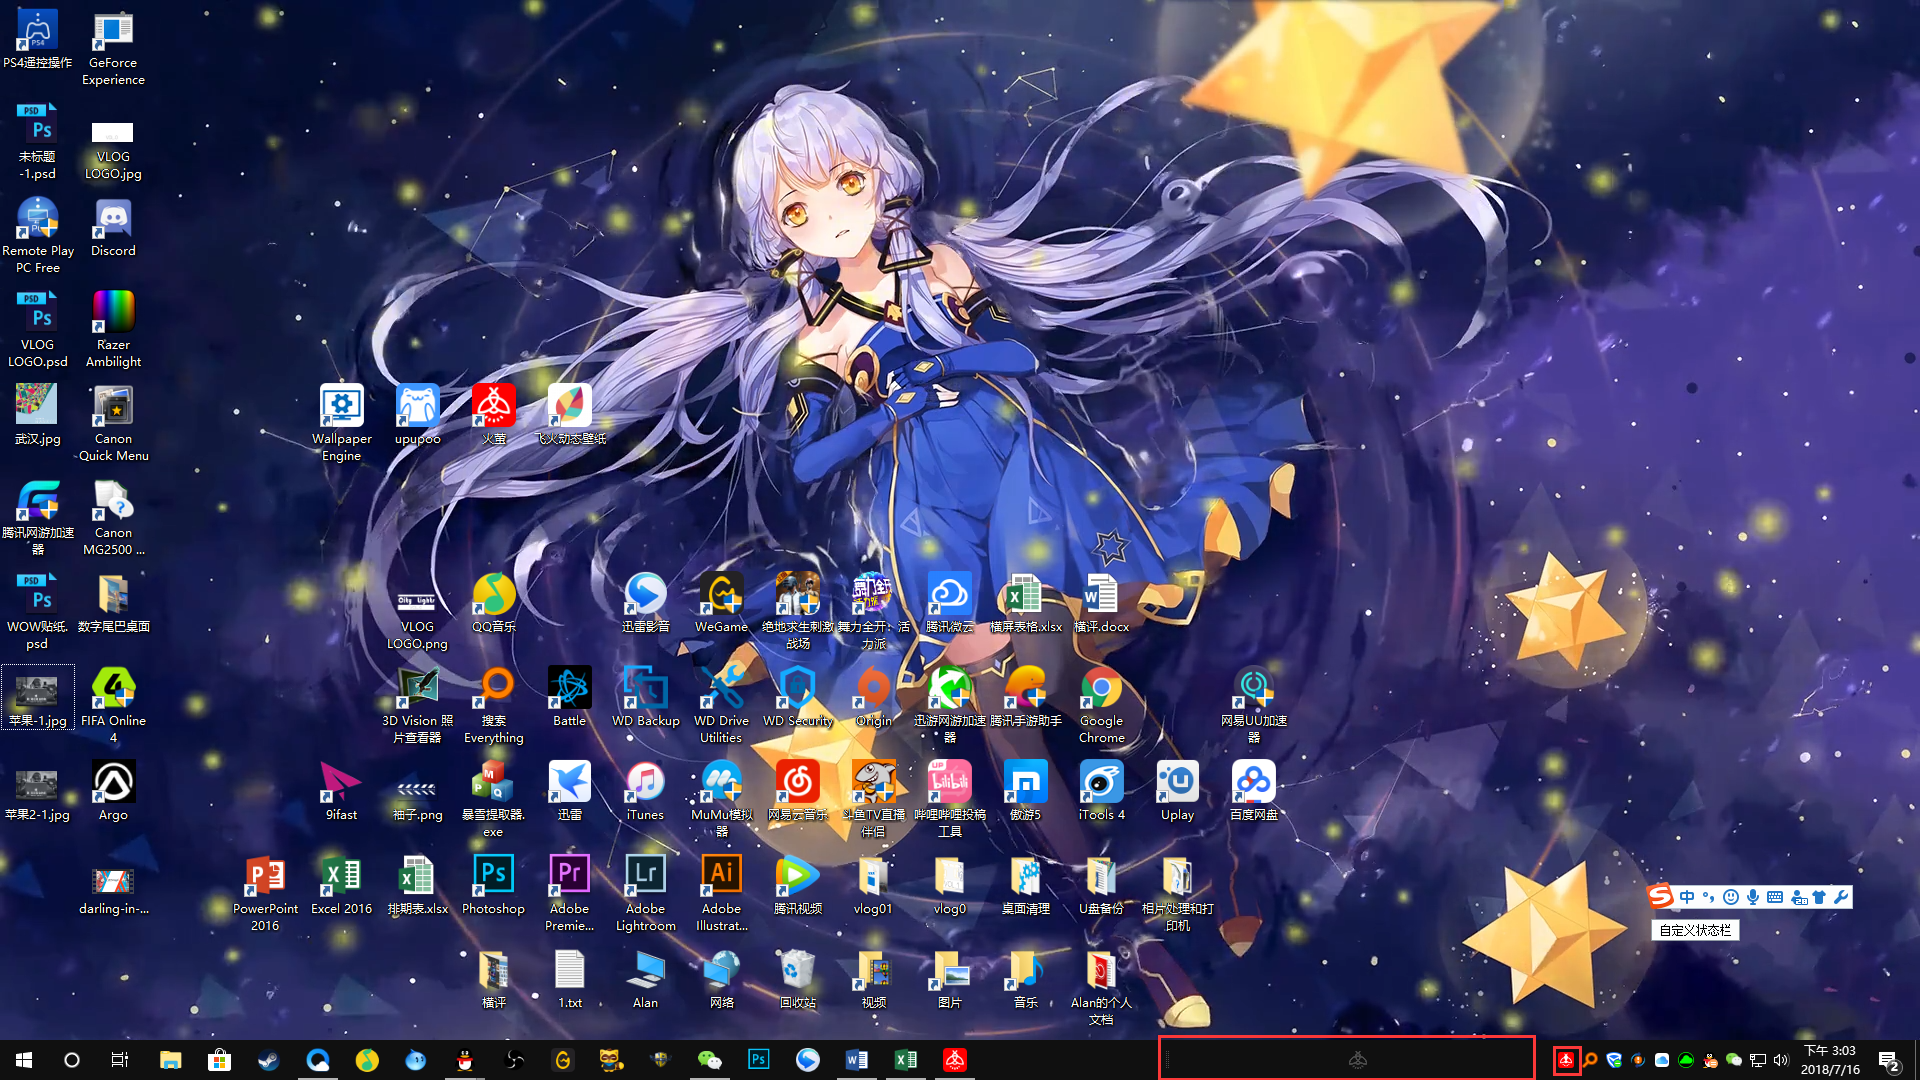Select the iTools 4 desktop icon
1920x1080 pixels.
(x=1101, y=791)
